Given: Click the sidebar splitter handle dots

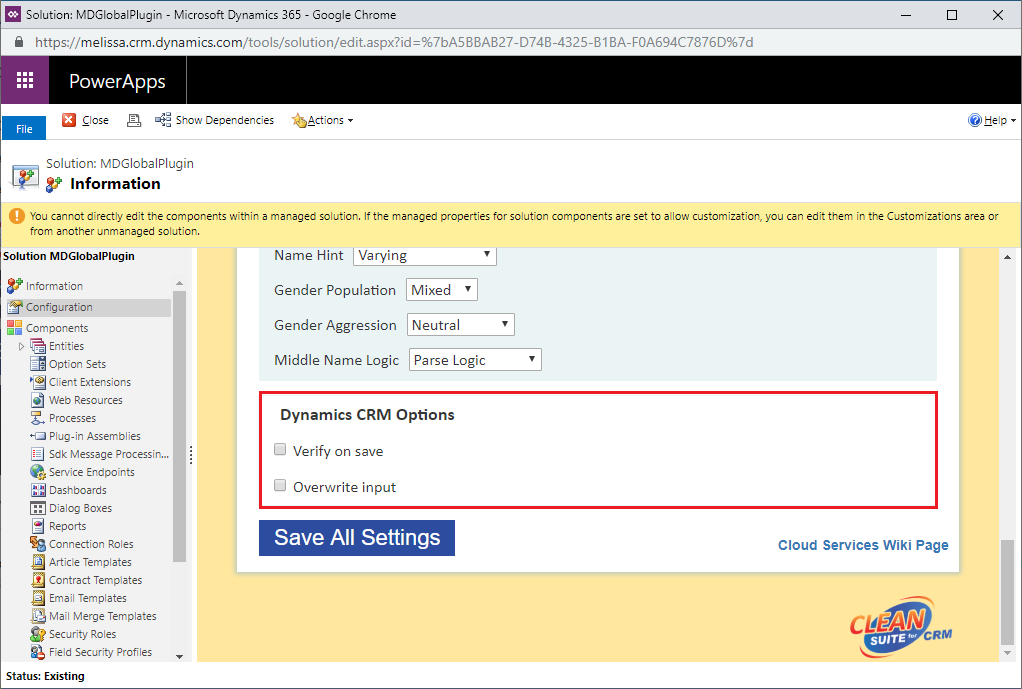Looking at the screenshot, I should [x=191, y=454].
